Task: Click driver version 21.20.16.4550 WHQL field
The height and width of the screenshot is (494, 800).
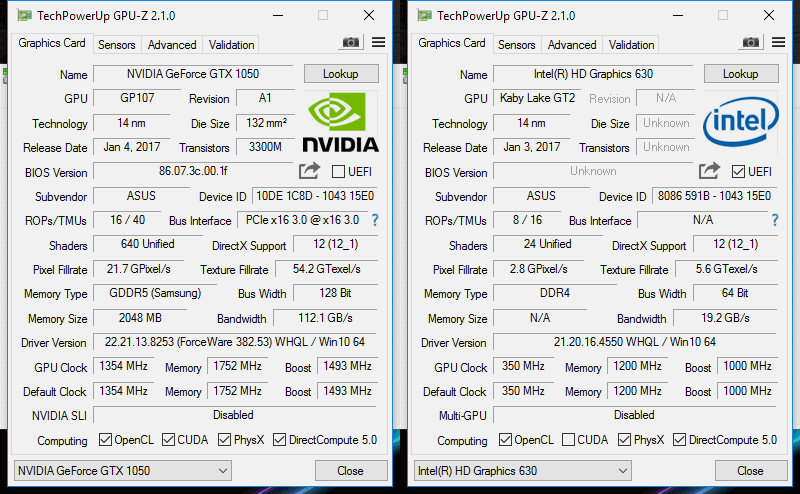Action: click(x=635, y=342)
